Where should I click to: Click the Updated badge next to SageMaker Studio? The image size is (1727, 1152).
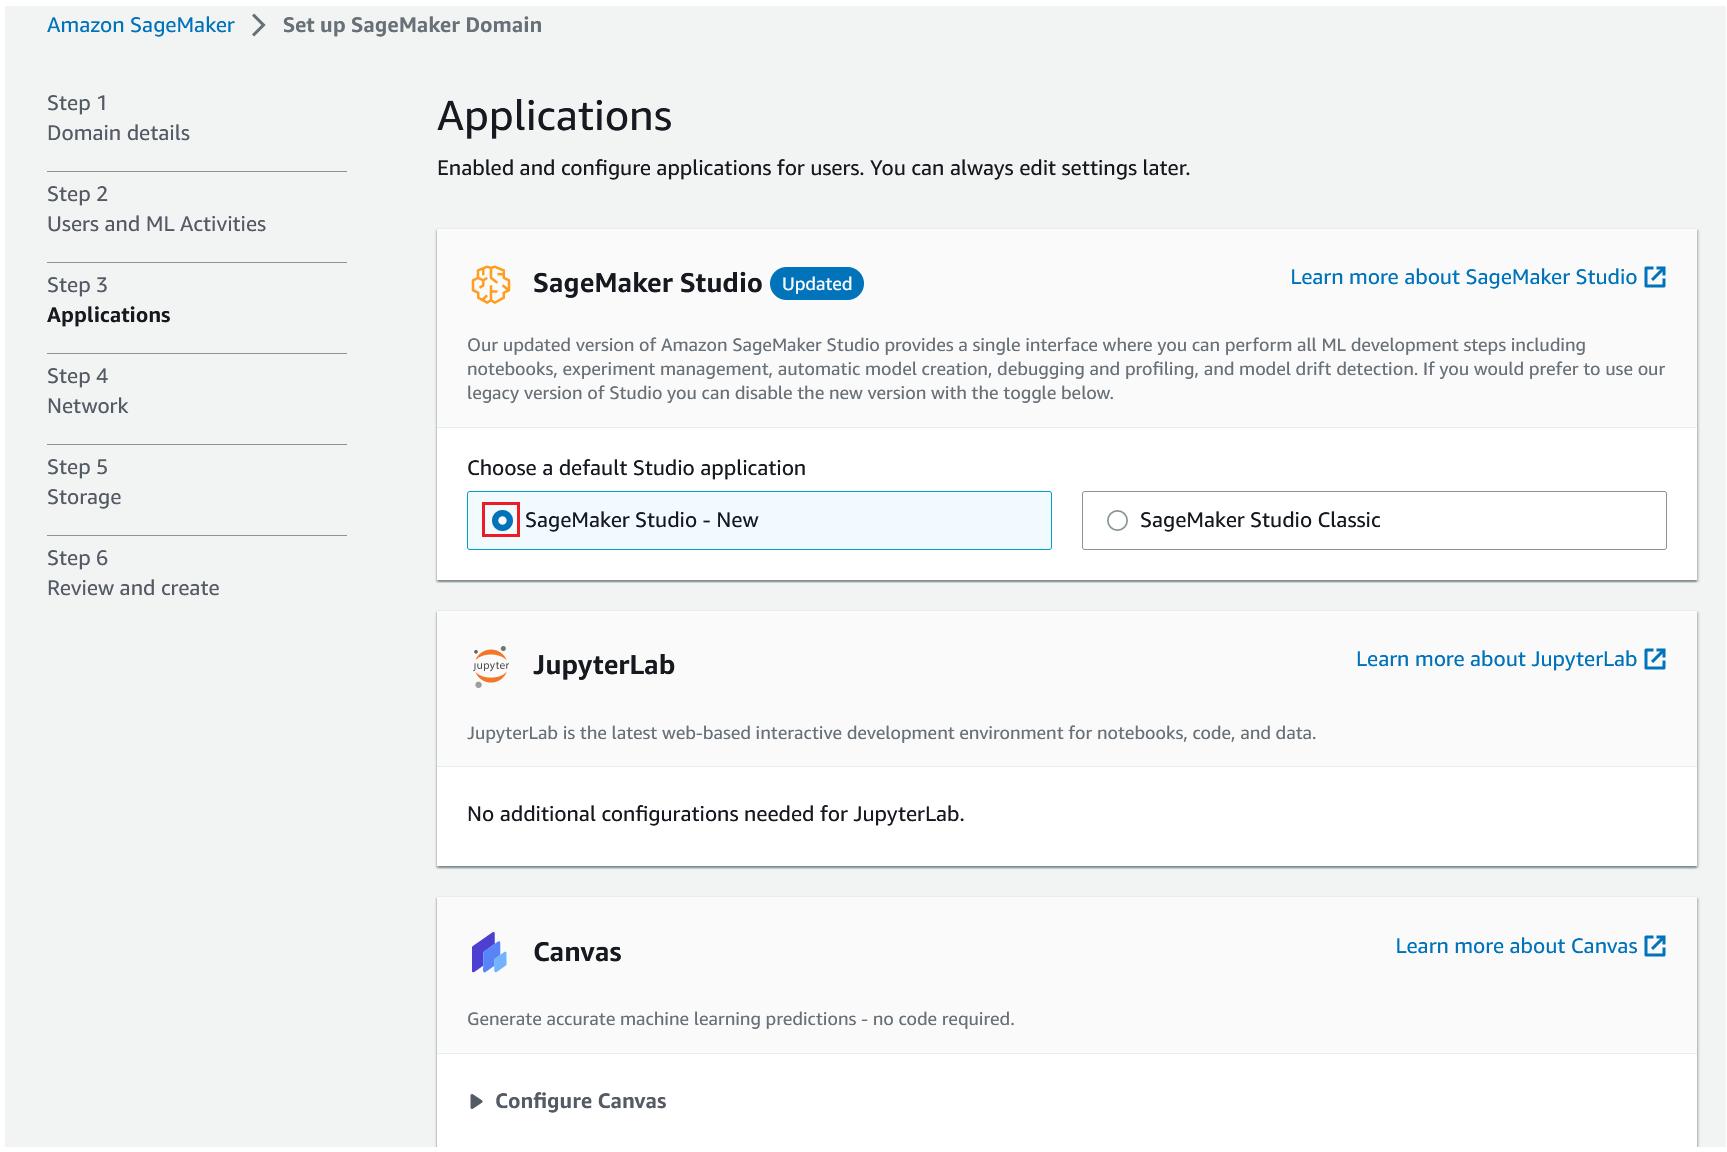pyautogui.click(x=816, y=284)
